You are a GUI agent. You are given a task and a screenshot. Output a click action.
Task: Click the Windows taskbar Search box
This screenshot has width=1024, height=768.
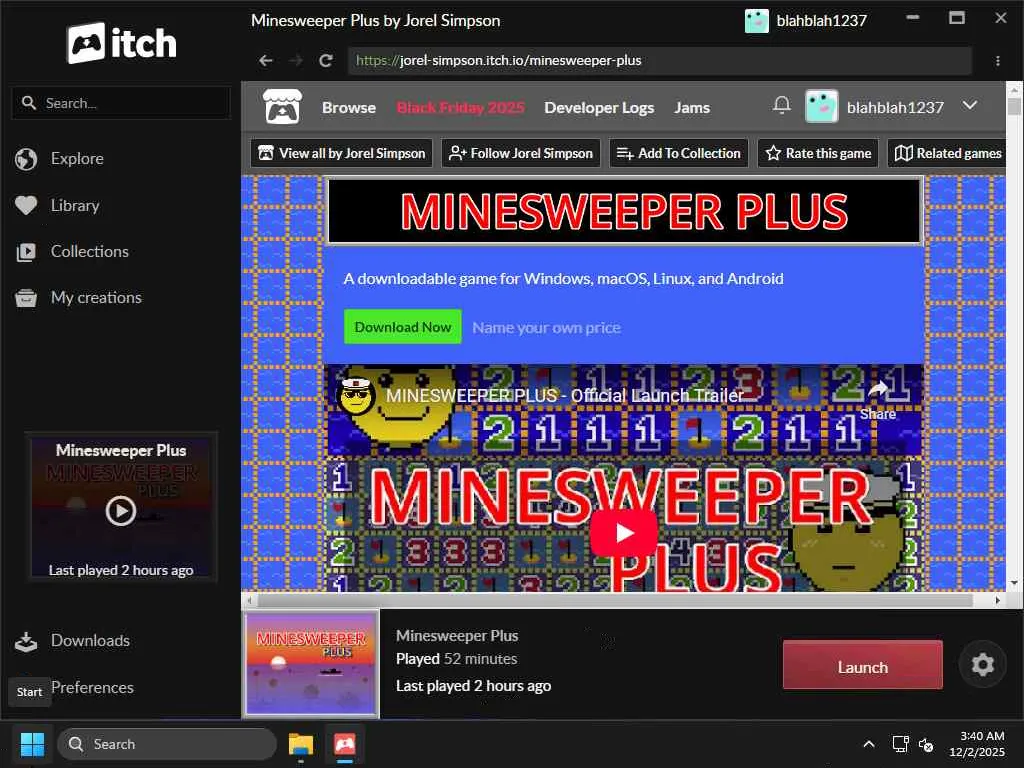tap(167, 744)
